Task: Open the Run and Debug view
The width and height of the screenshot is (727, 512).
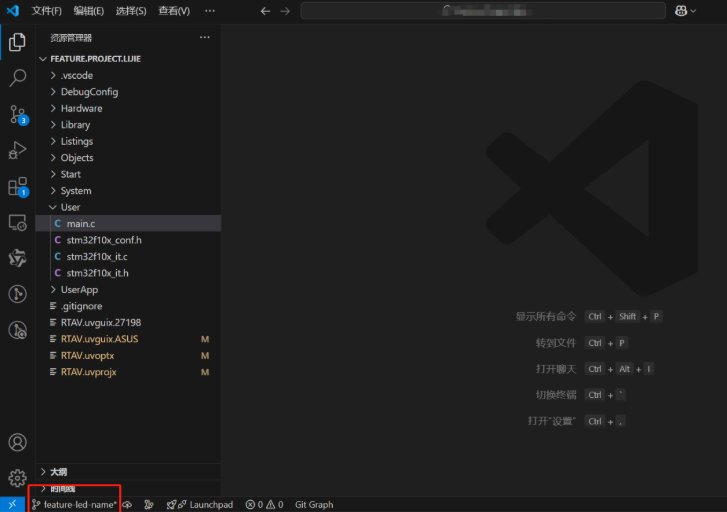Action: coord(17,150)
